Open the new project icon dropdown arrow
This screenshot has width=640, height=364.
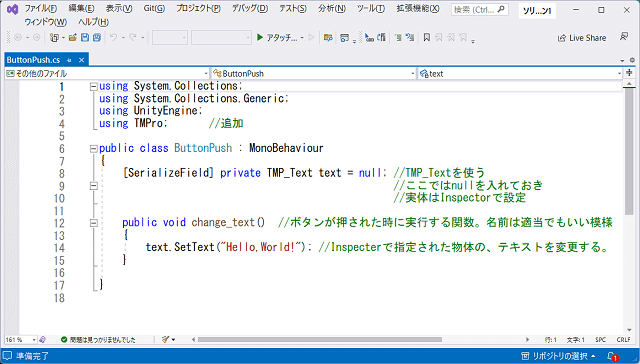tap(63, 38)
